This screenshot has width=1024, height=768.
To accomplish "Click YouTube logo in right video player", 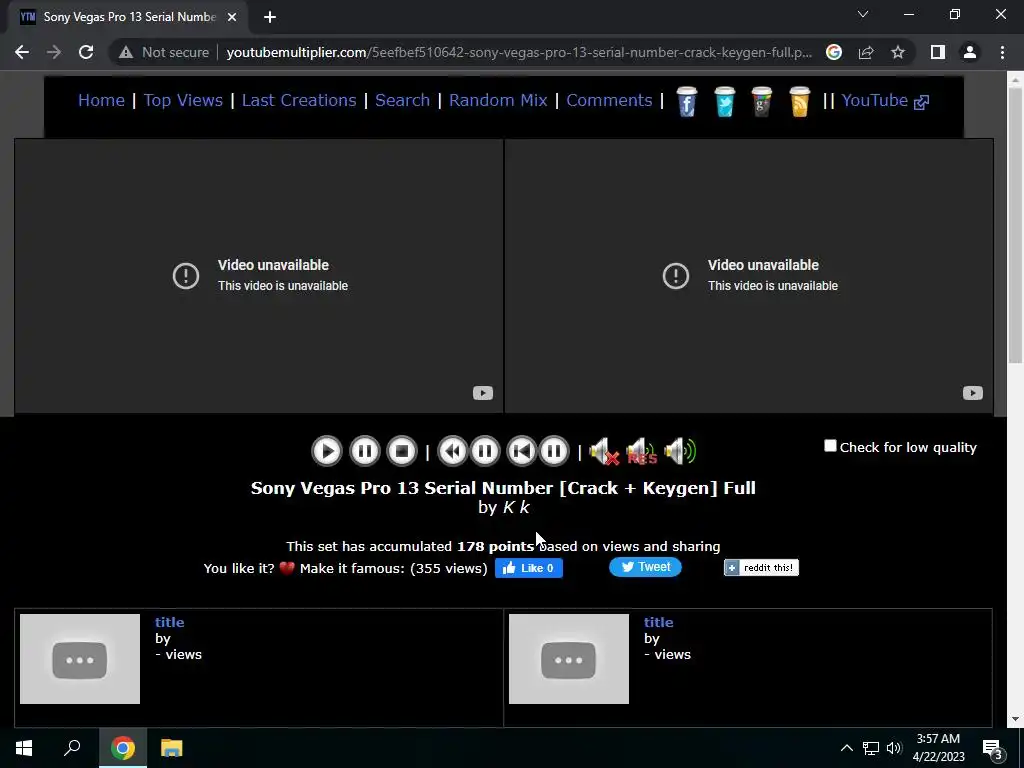I will [972, 393].
